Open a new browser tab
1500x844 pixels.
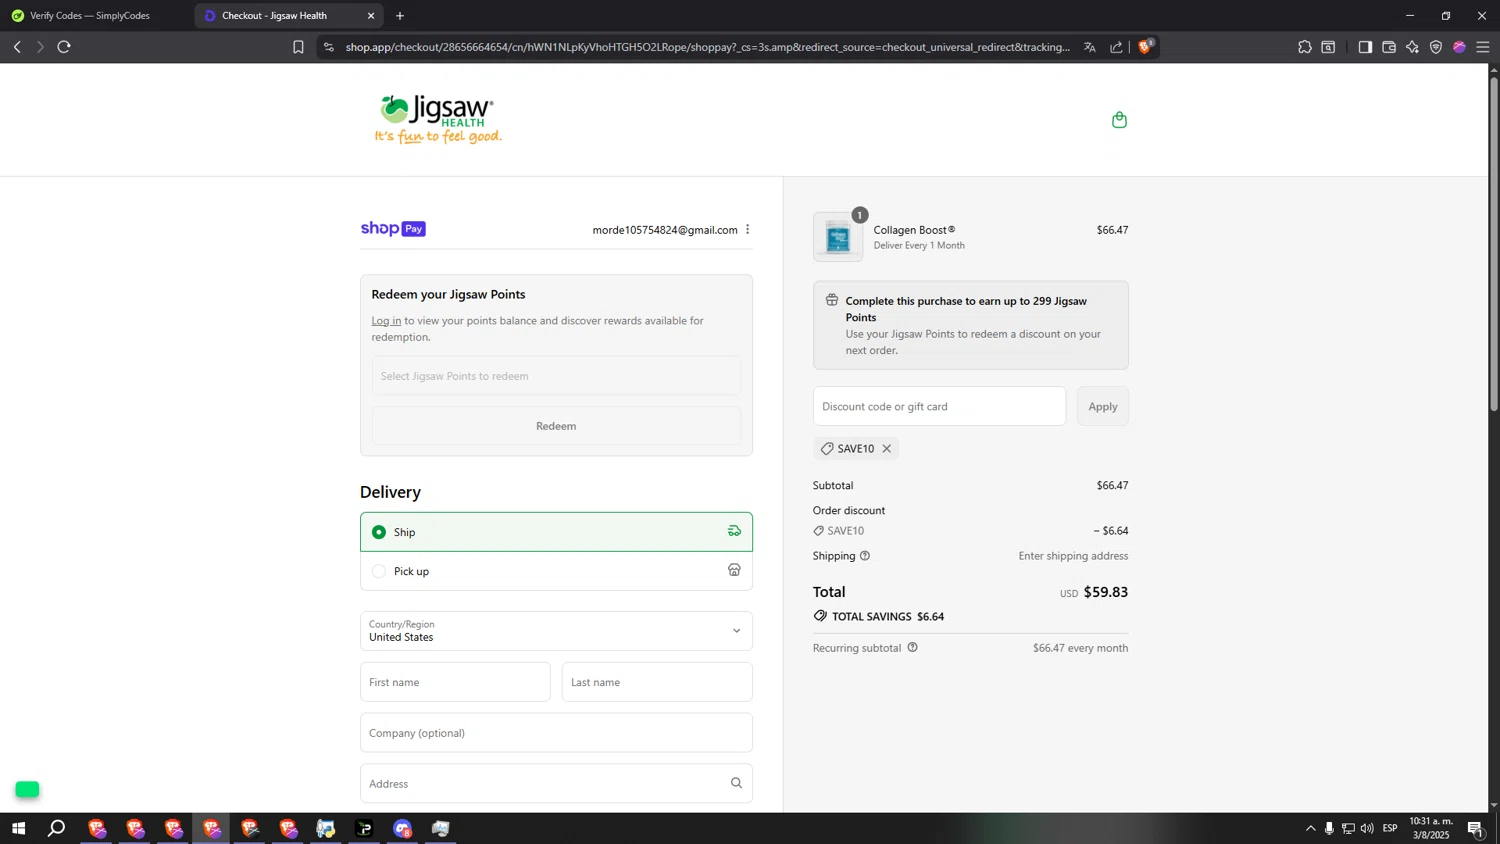point(400,16)
